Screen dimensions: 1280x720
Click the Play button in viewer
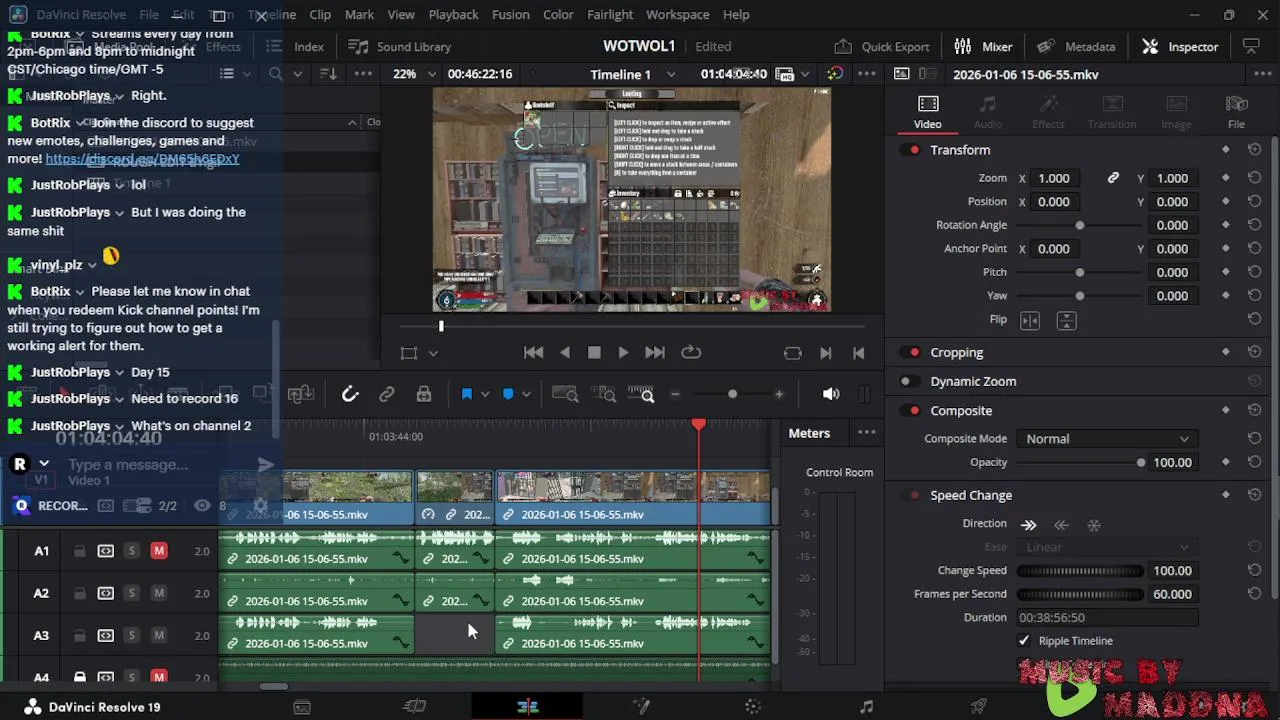pos(623,352)
